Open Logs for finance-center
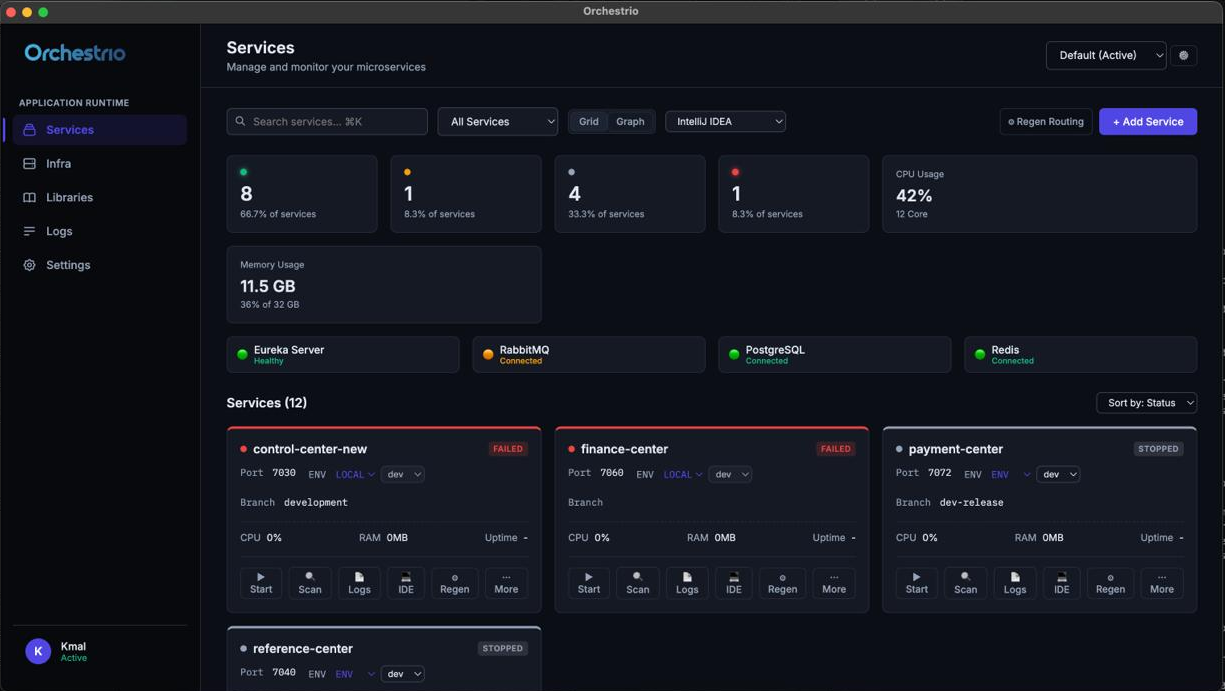 [x=687, y=583]
